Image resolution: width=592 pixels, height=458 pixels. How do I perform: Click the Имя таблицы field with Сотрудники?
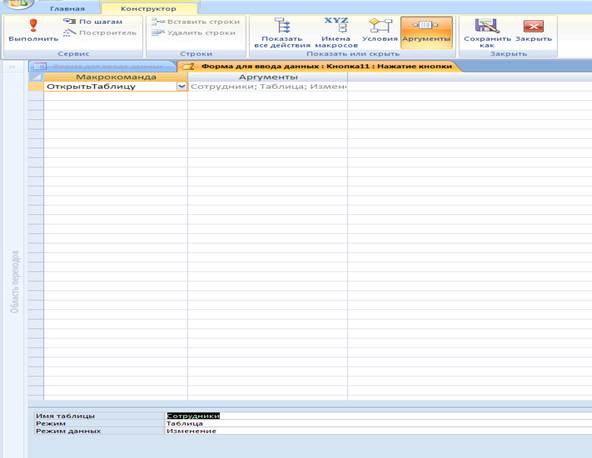378,416
